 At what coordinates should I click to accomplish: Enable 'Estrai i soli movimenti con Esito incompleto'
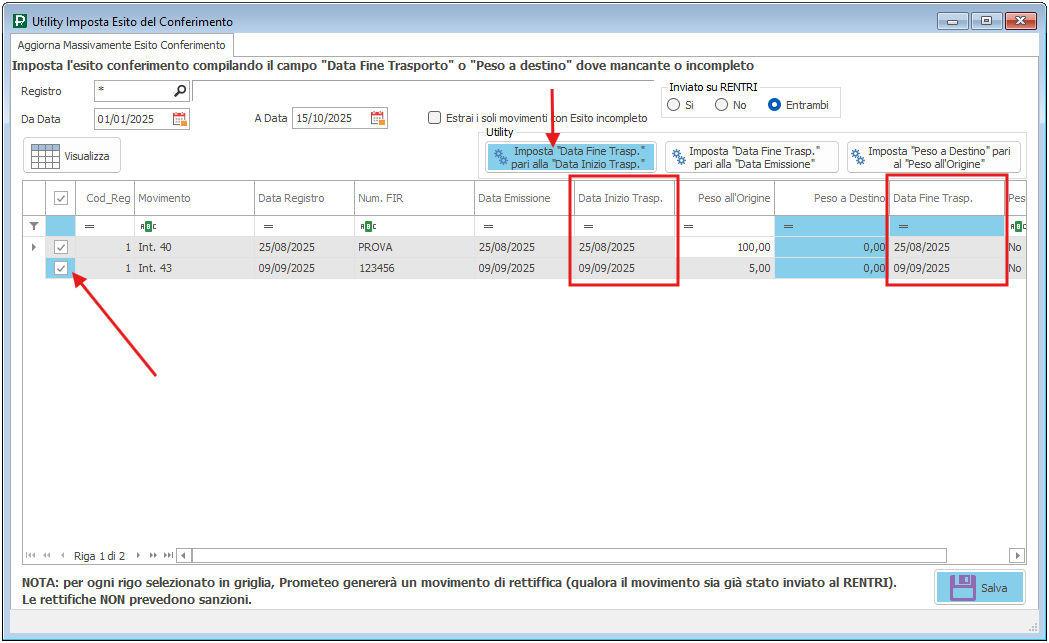click(434, 118)
